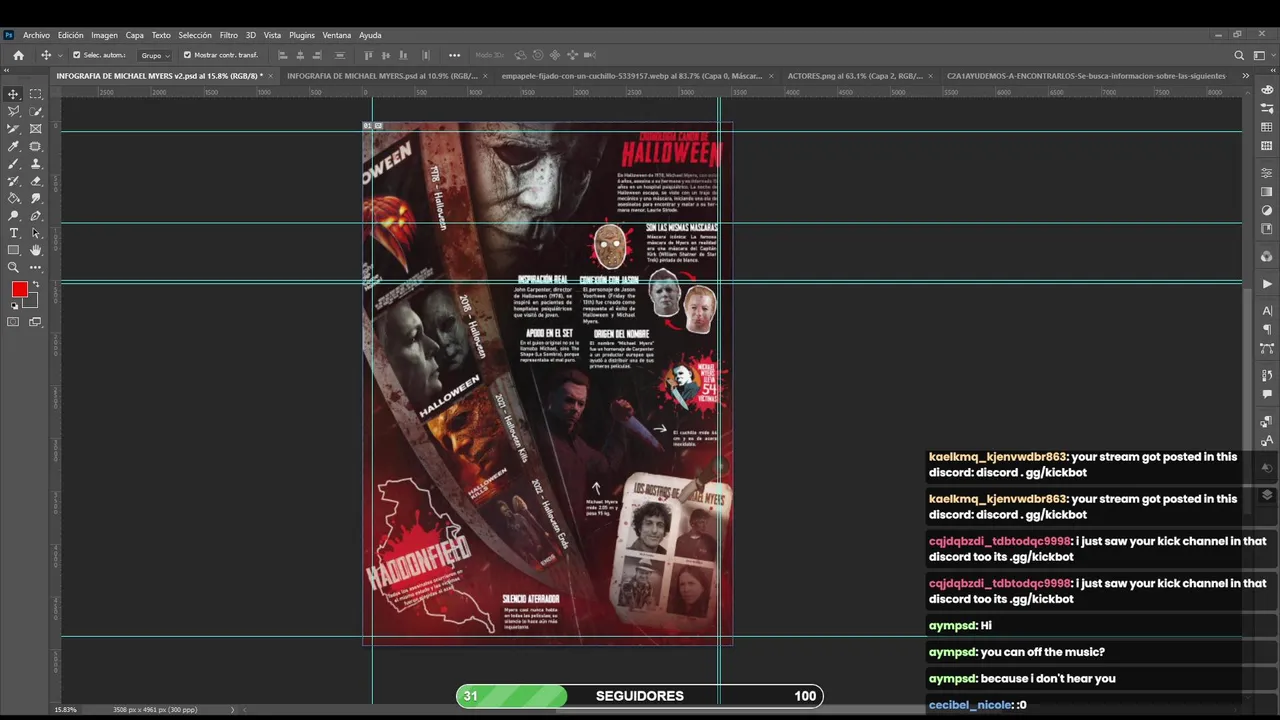
Task: Open the Edit Toolbar three-dots button
Action: (x=36, y=268)
